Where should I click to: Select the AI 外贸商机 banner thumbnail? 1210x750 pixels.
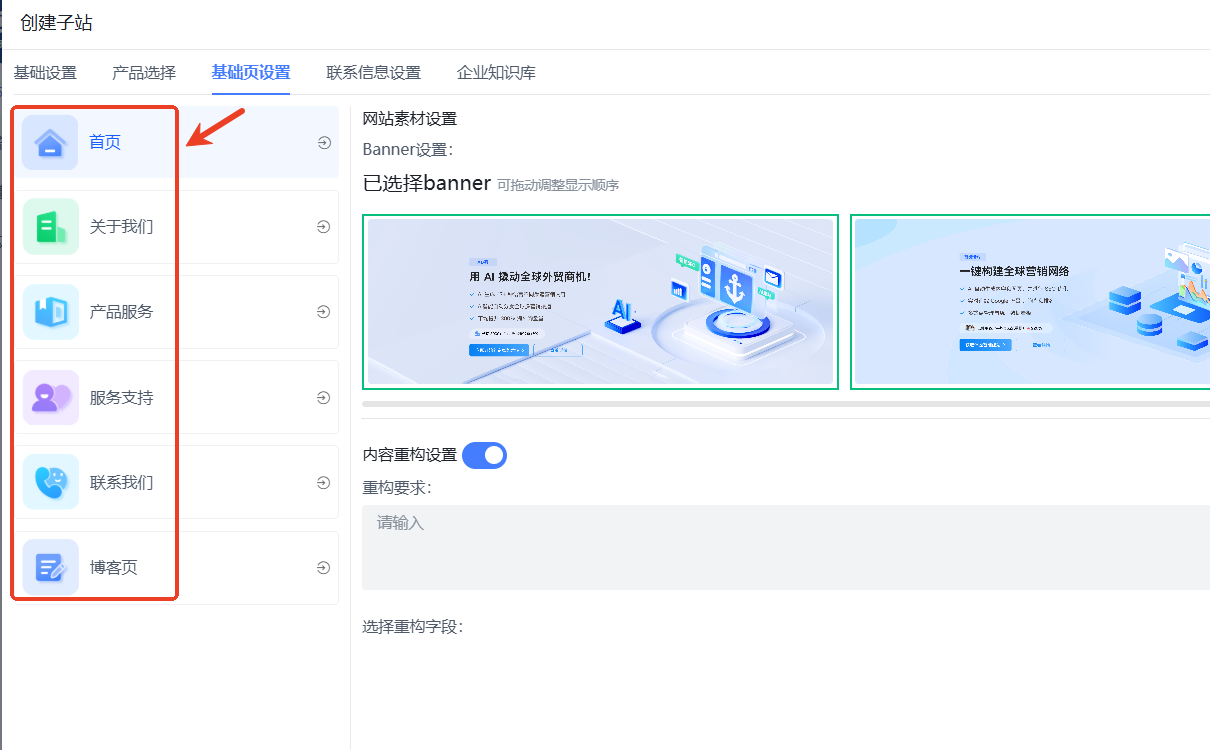[x=600, y=302]
